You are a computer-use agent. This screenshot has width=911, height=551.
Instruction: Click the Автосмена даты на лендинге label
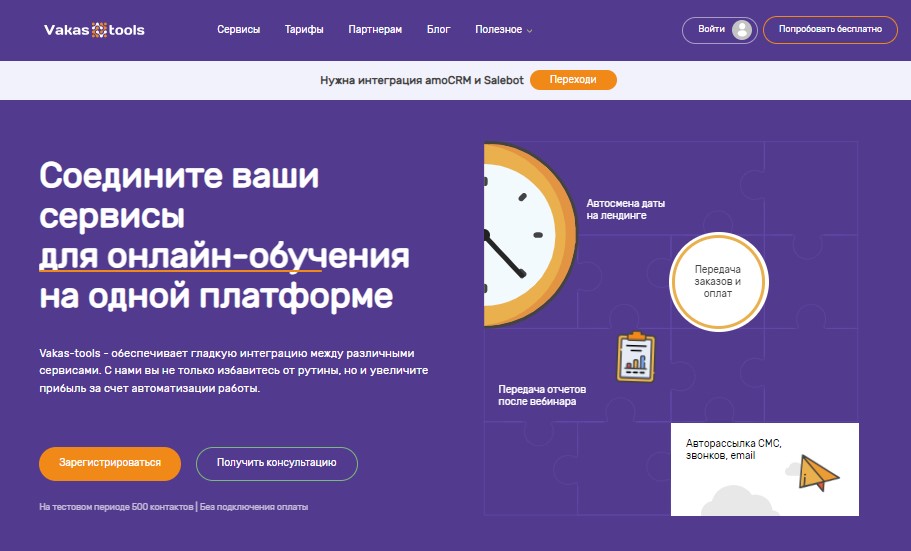coord(625,209)
